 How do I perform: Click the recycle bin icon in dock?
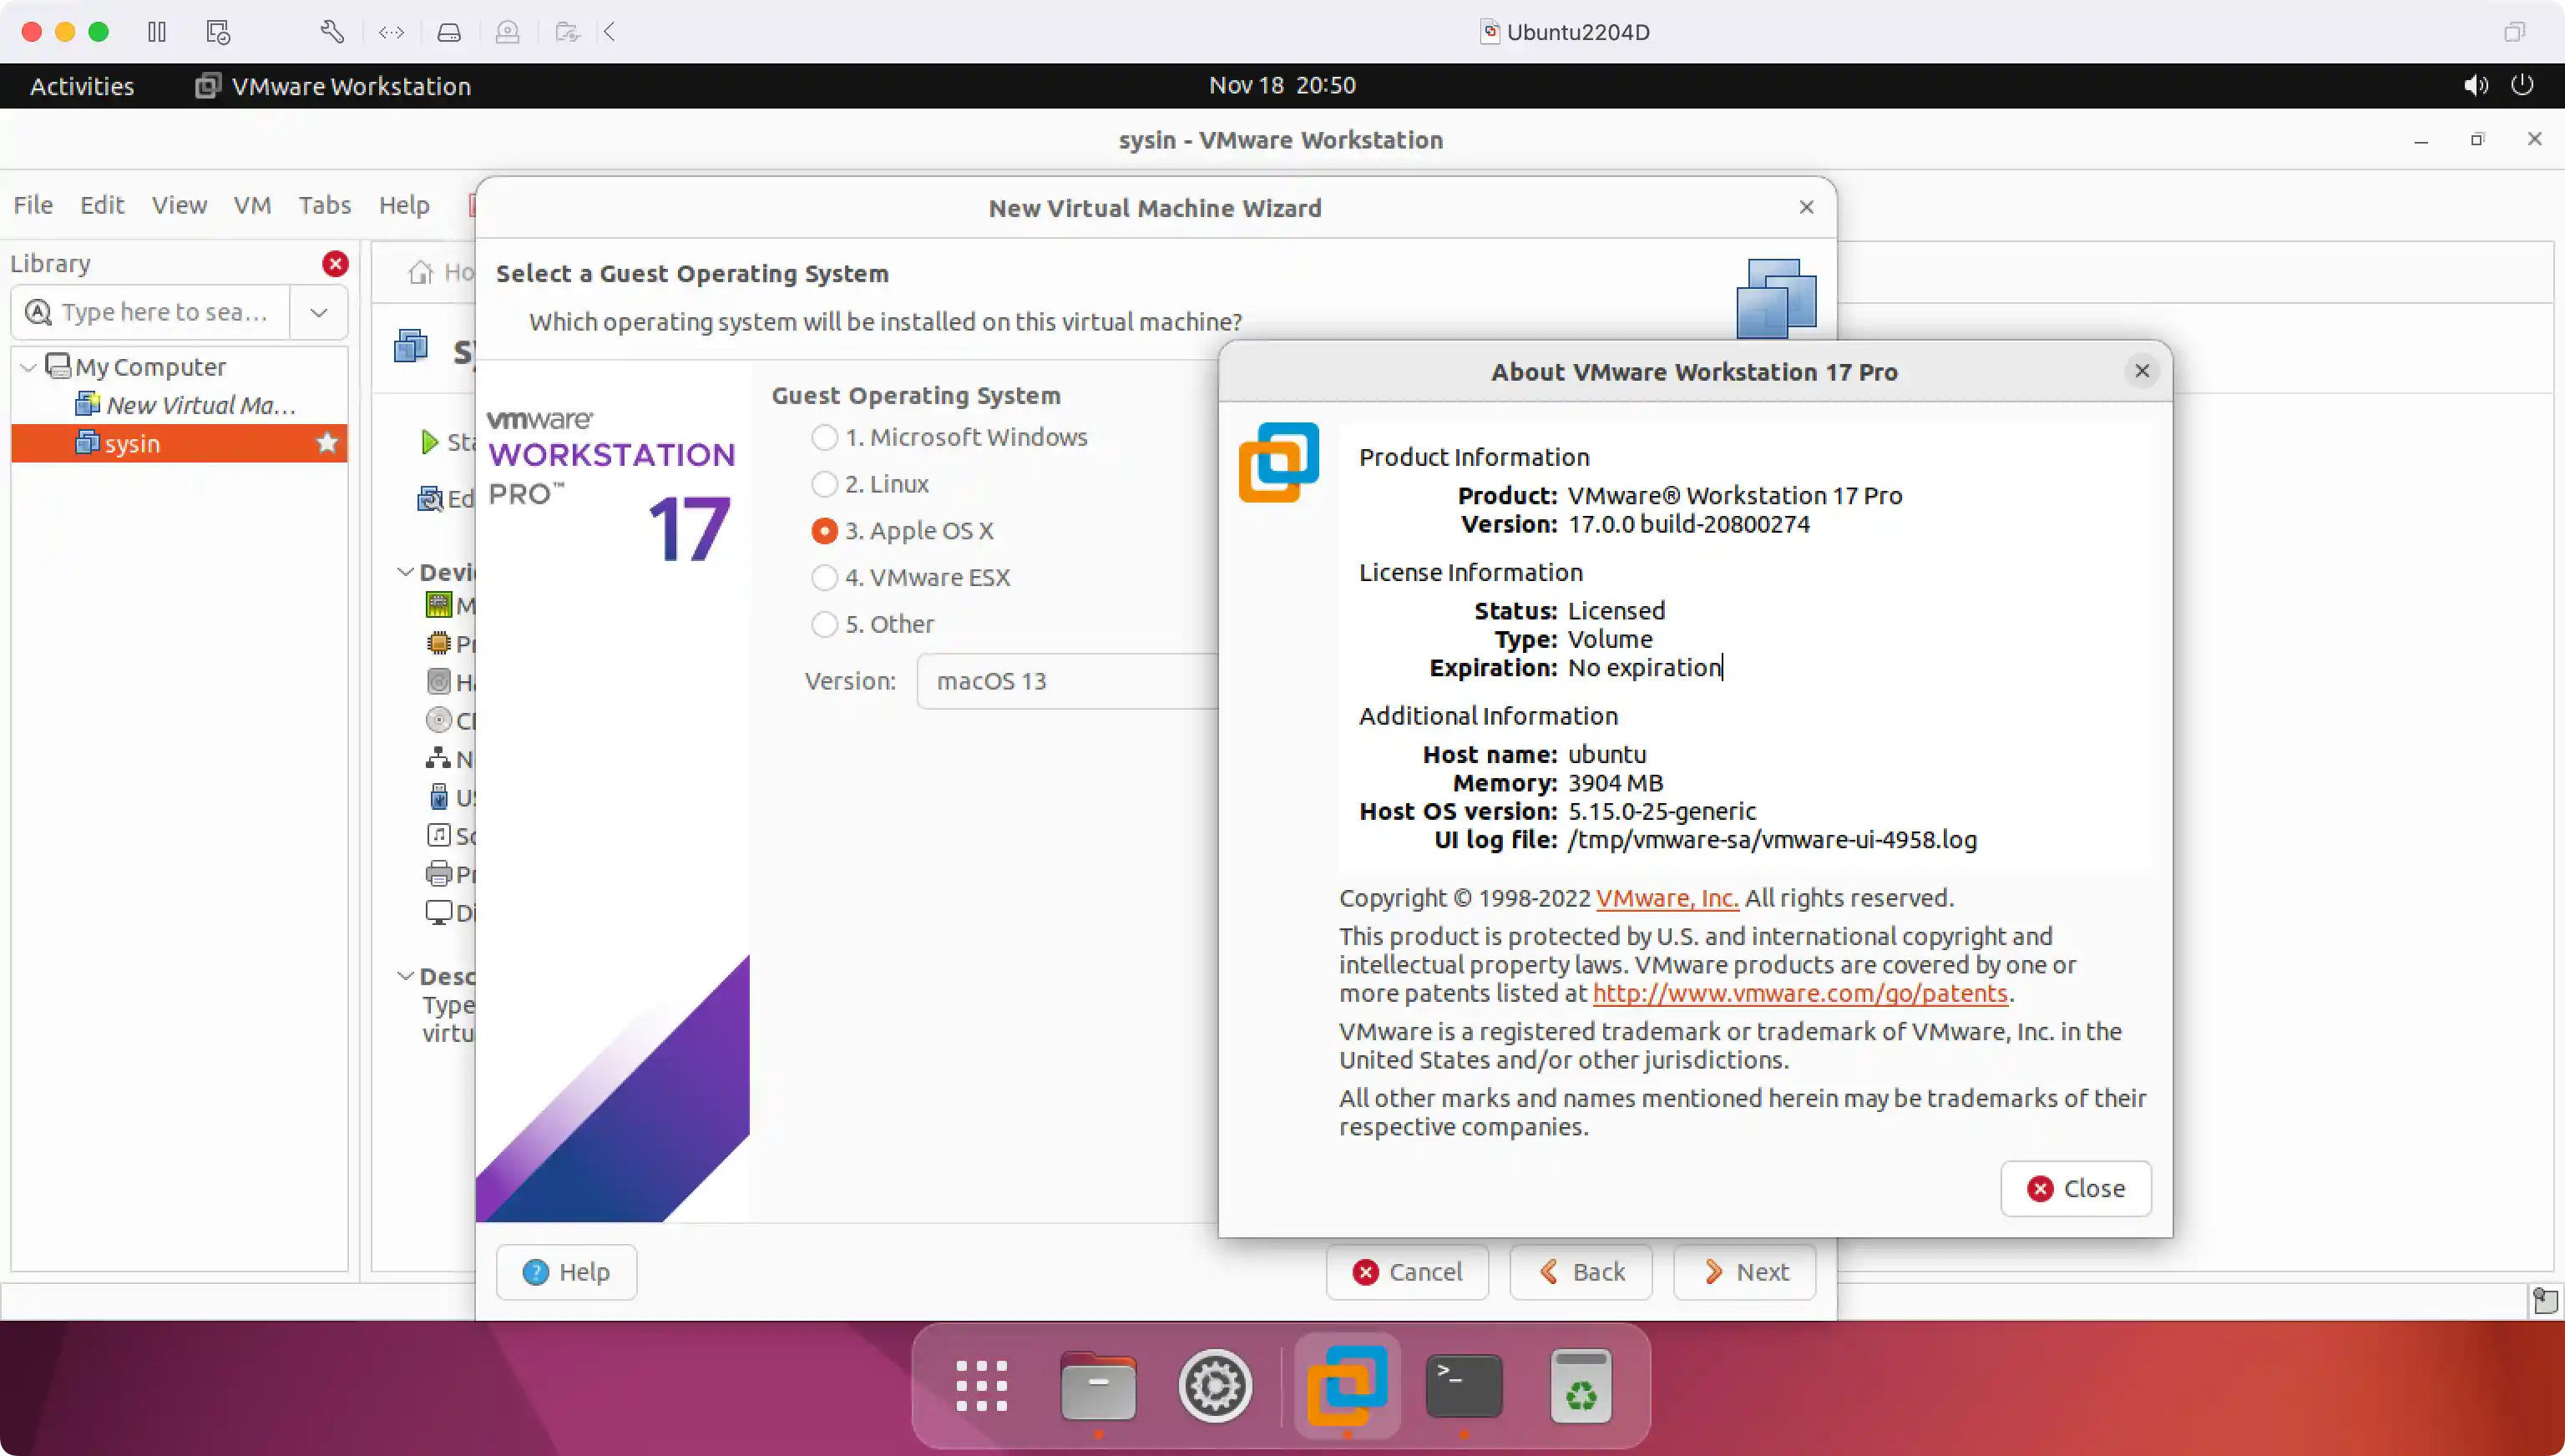coord(1581,1388)
